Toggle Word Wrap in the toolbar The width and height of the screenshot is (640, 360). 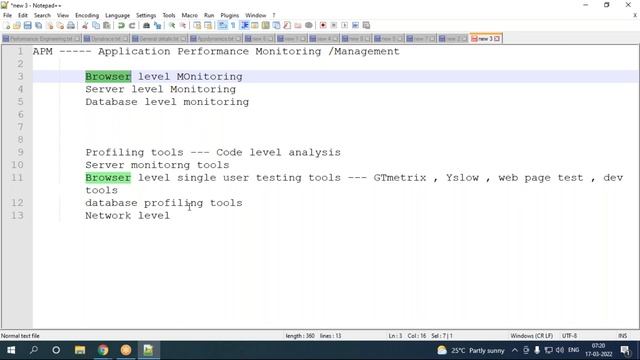click(x=222, y=25)
